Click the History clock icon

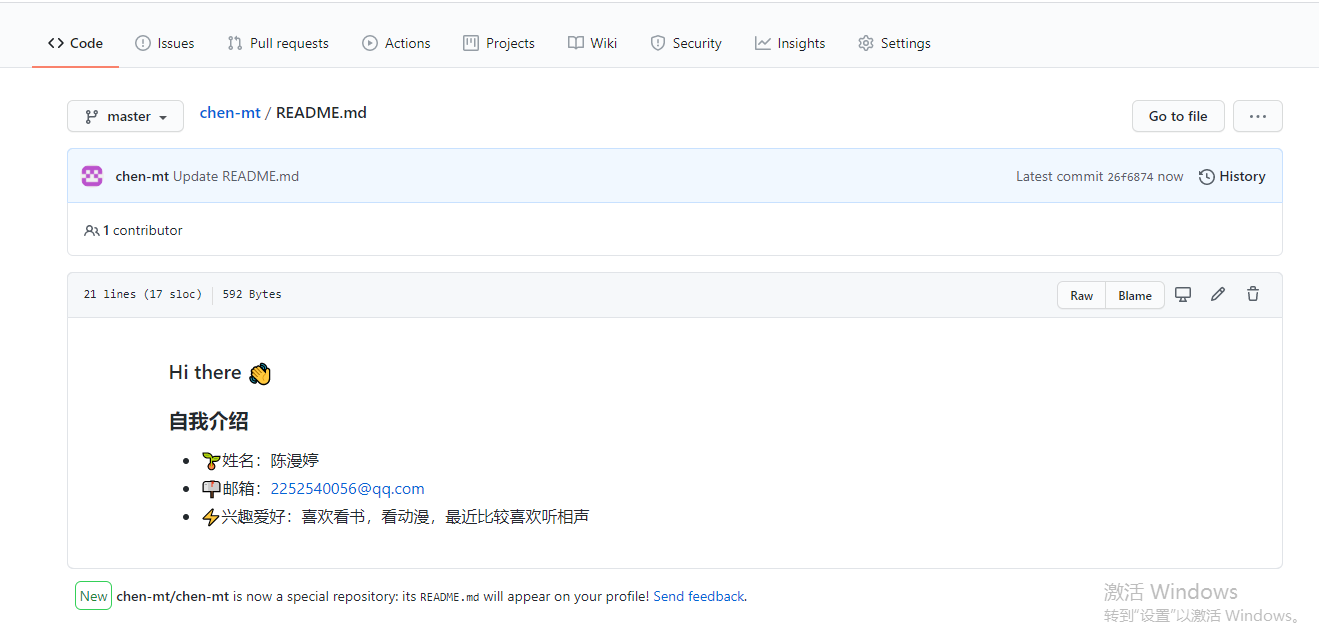pos(1207,177)
